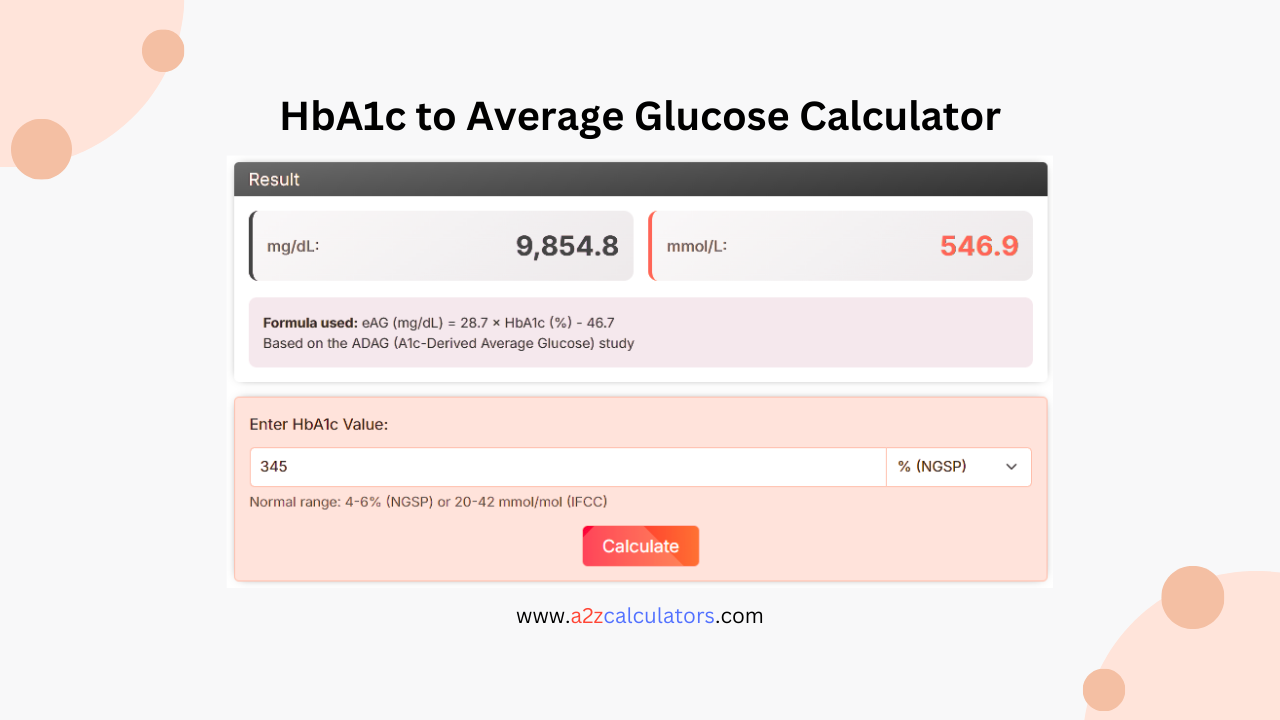Screen dimensions: 1280x720
Task: Click the www prefix of the website address
Action: click(x=539, y=615)
